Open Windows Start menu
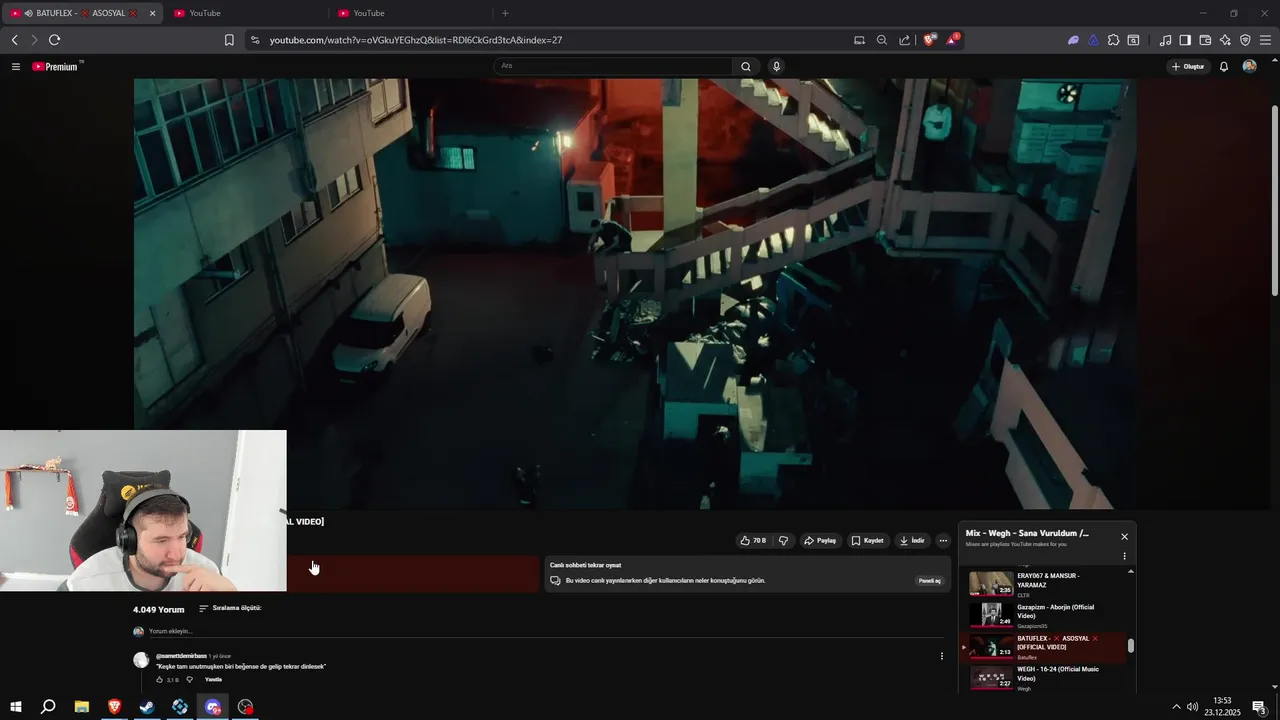 pos(15,707)
